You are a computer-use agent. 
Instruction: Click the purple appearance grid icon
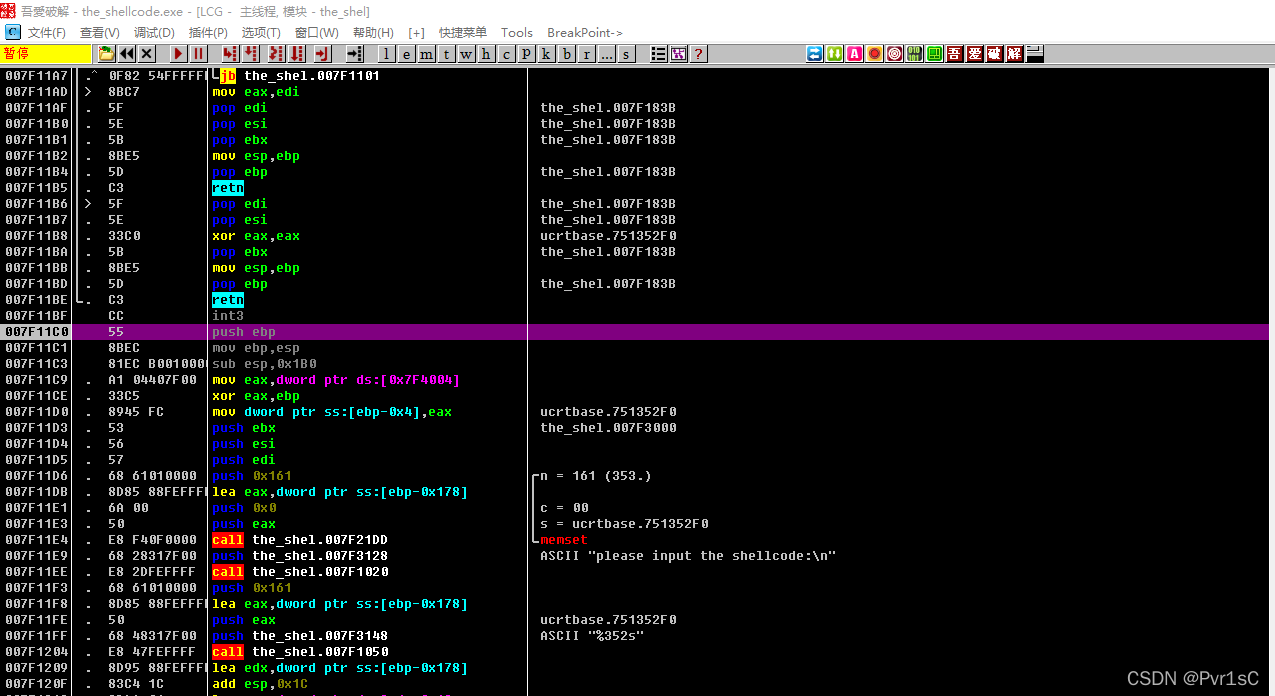(679, 54)
